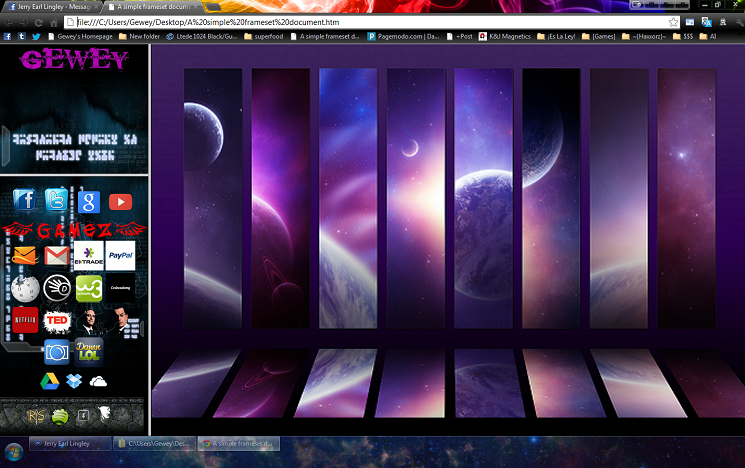
Task: Open the Netflix icon in the sidebar
Action: 25,320
